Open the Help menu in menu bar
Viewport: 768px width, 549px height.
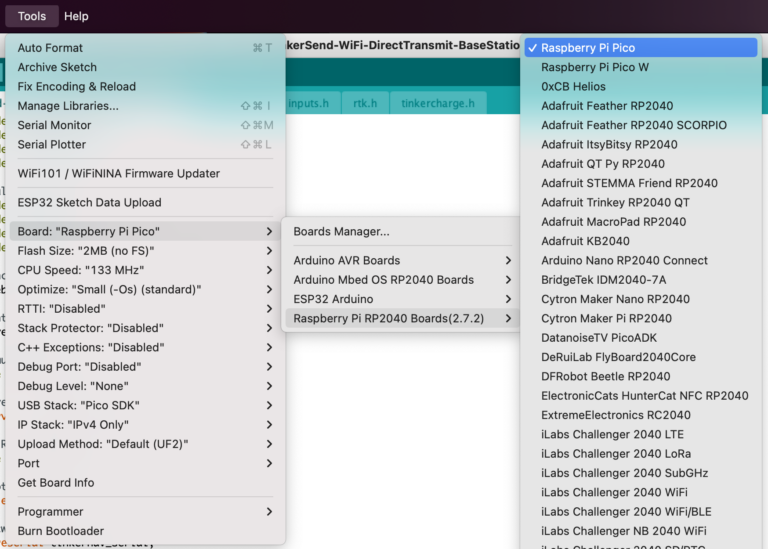tap(76, 16)
